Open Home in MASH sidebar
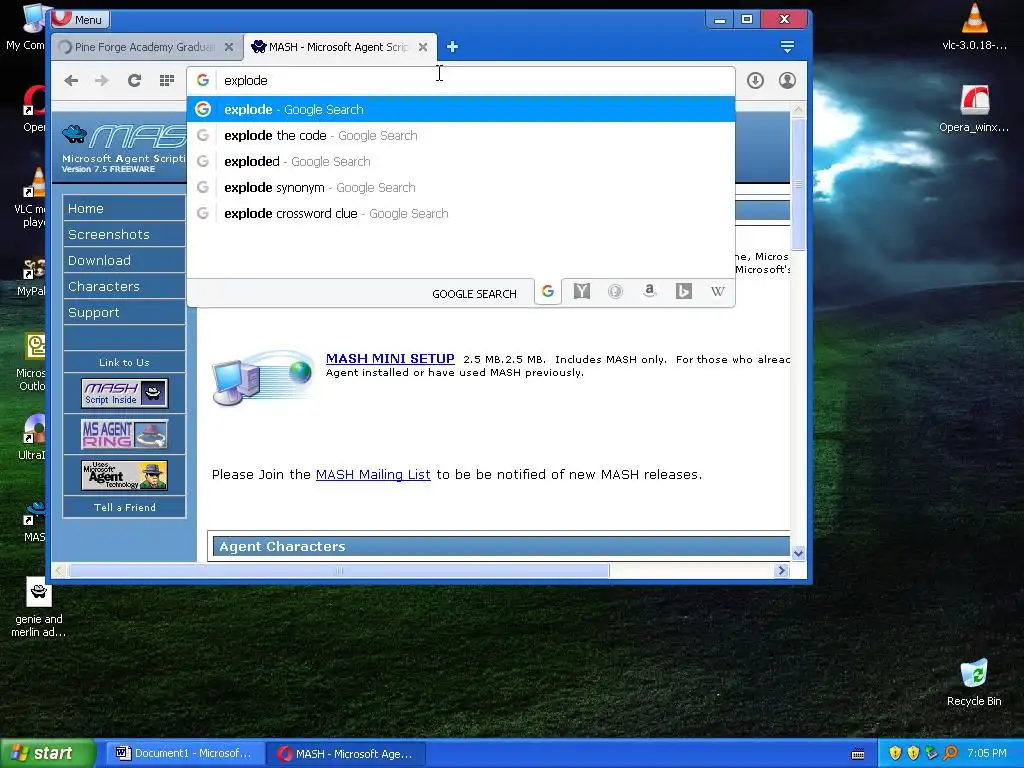 124,208
